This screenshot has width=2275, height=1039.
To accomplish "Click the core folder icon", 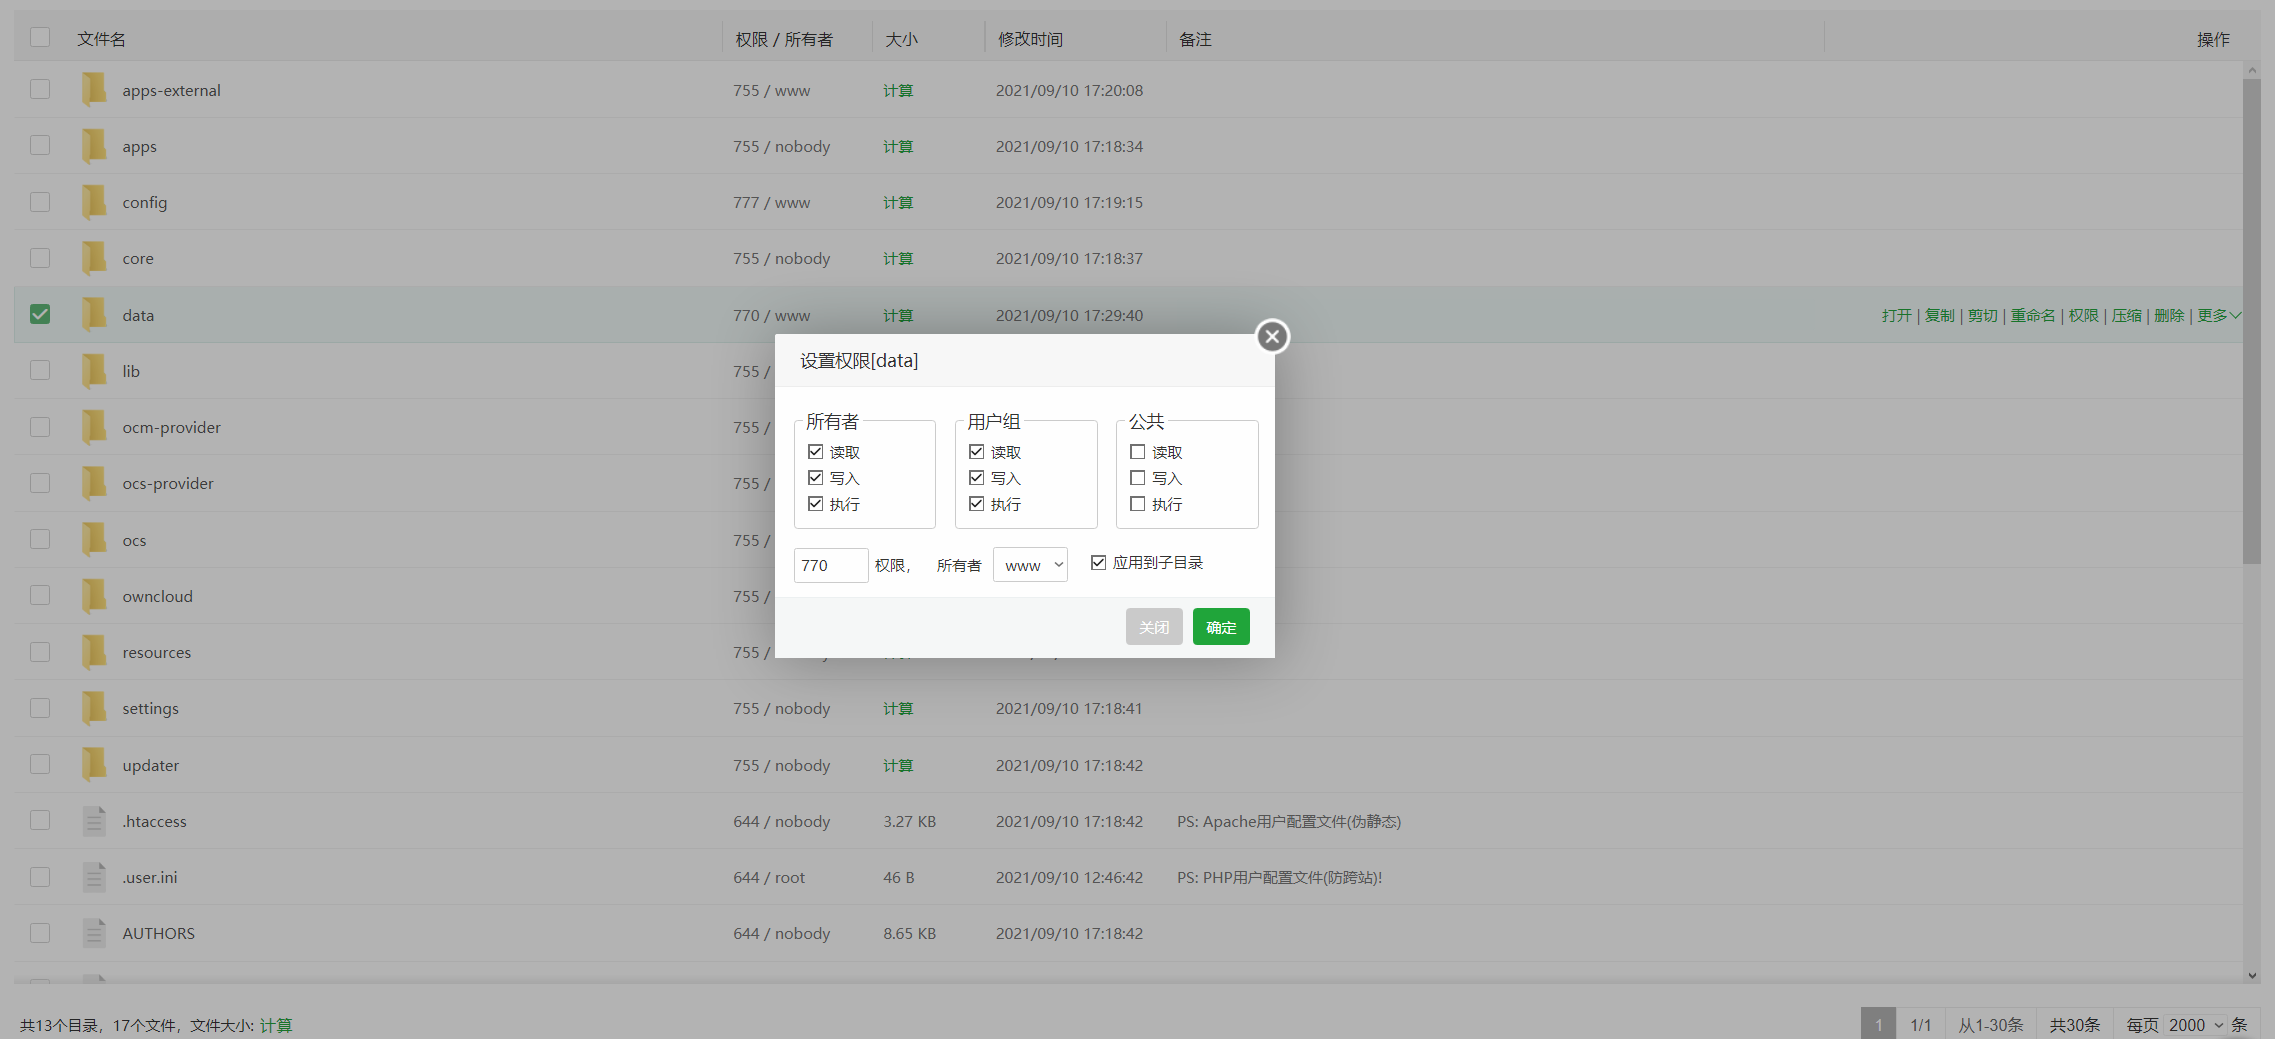I will 93,257.
